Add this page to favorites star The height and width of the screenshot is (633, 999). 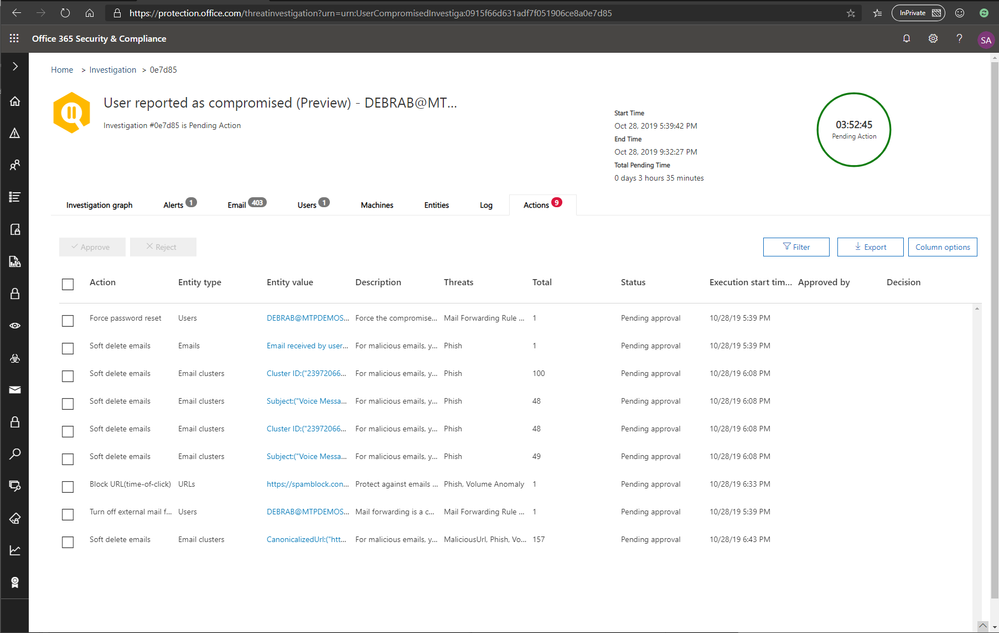851,13
